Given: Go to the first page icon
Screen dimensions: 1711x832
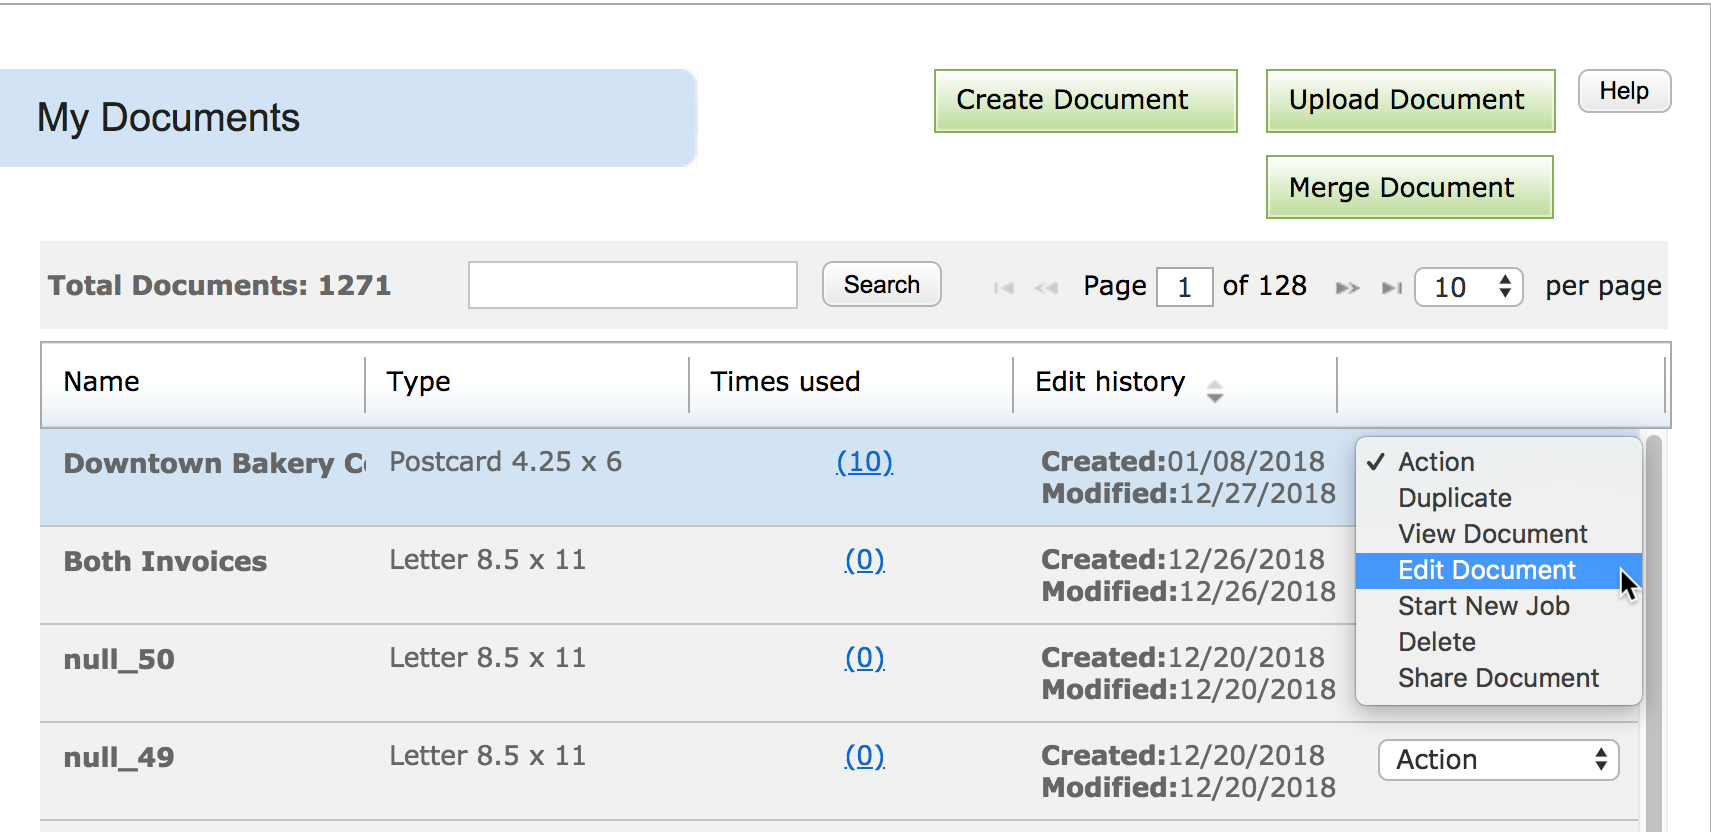Looking at the screenshot, I should pos(1004,288).
